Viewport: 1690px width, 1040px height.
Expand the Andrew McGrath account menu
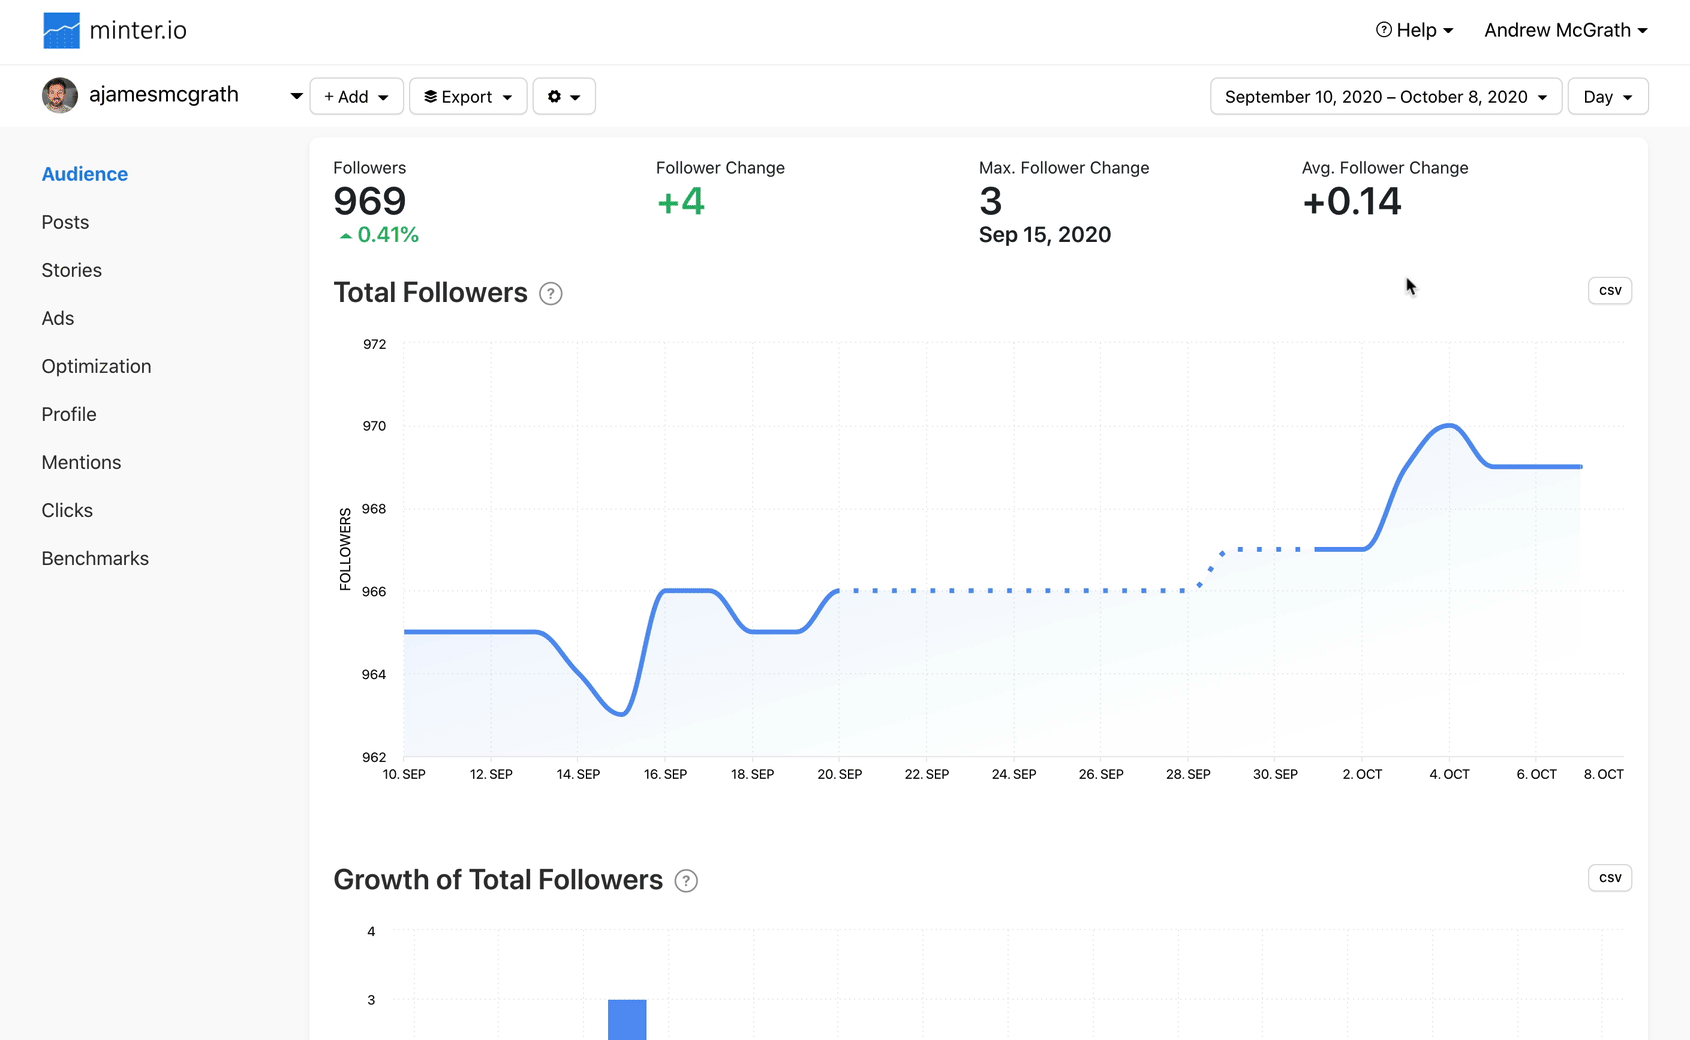(1565, 31)
